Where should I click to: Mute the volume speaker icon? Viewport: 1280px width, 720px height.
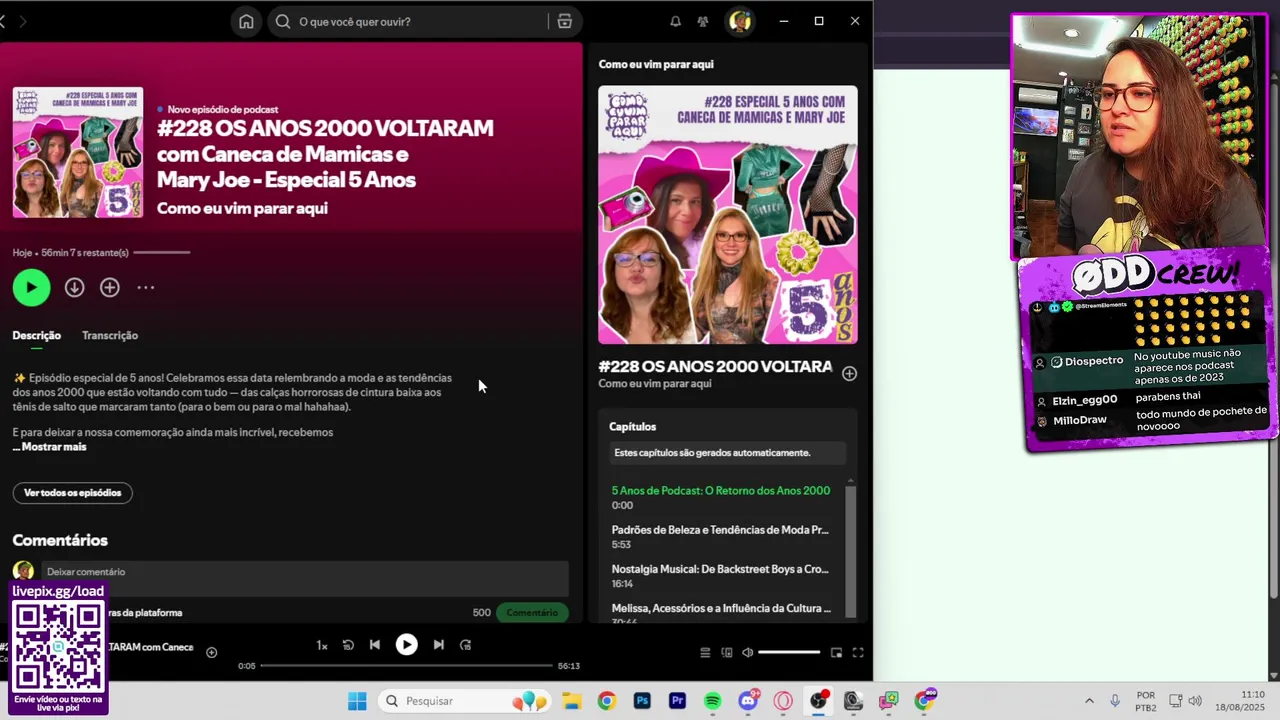pos(747,653)
